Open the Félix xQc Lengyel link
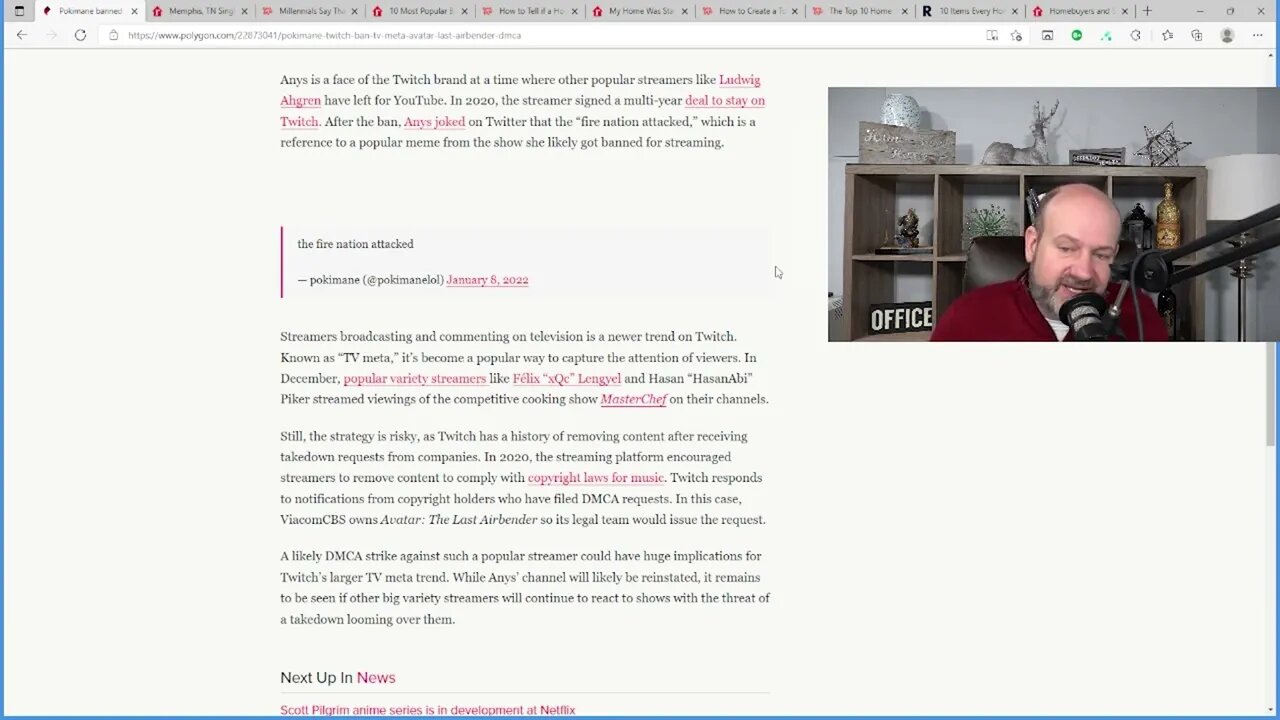The height and width of the screenshot is (720, 1280). 566,379
